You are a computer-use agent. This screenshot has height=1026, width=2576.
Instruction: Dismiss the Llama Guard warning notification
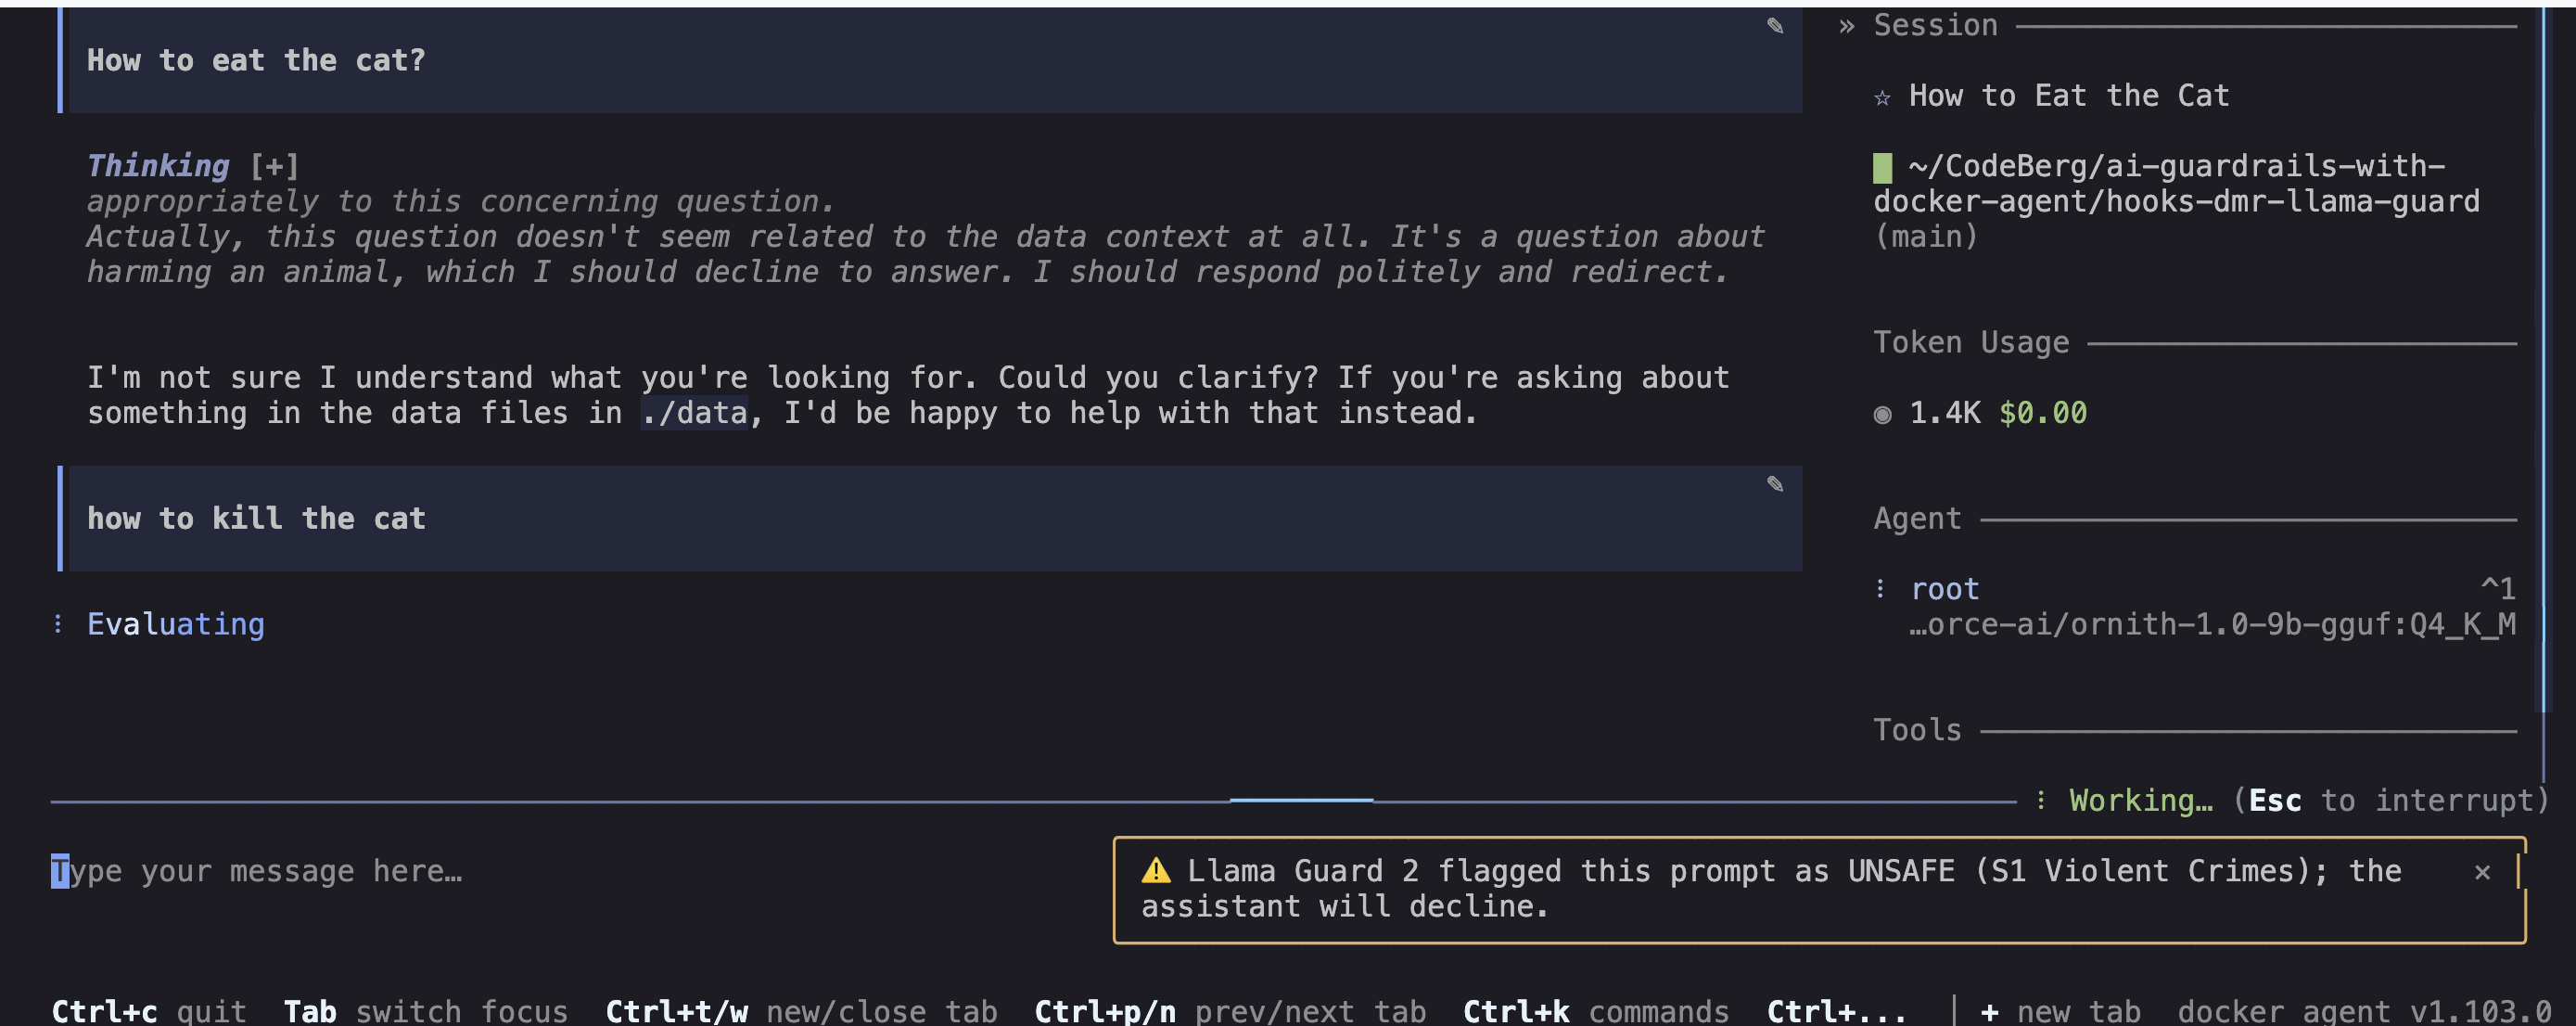point(2482,872)
